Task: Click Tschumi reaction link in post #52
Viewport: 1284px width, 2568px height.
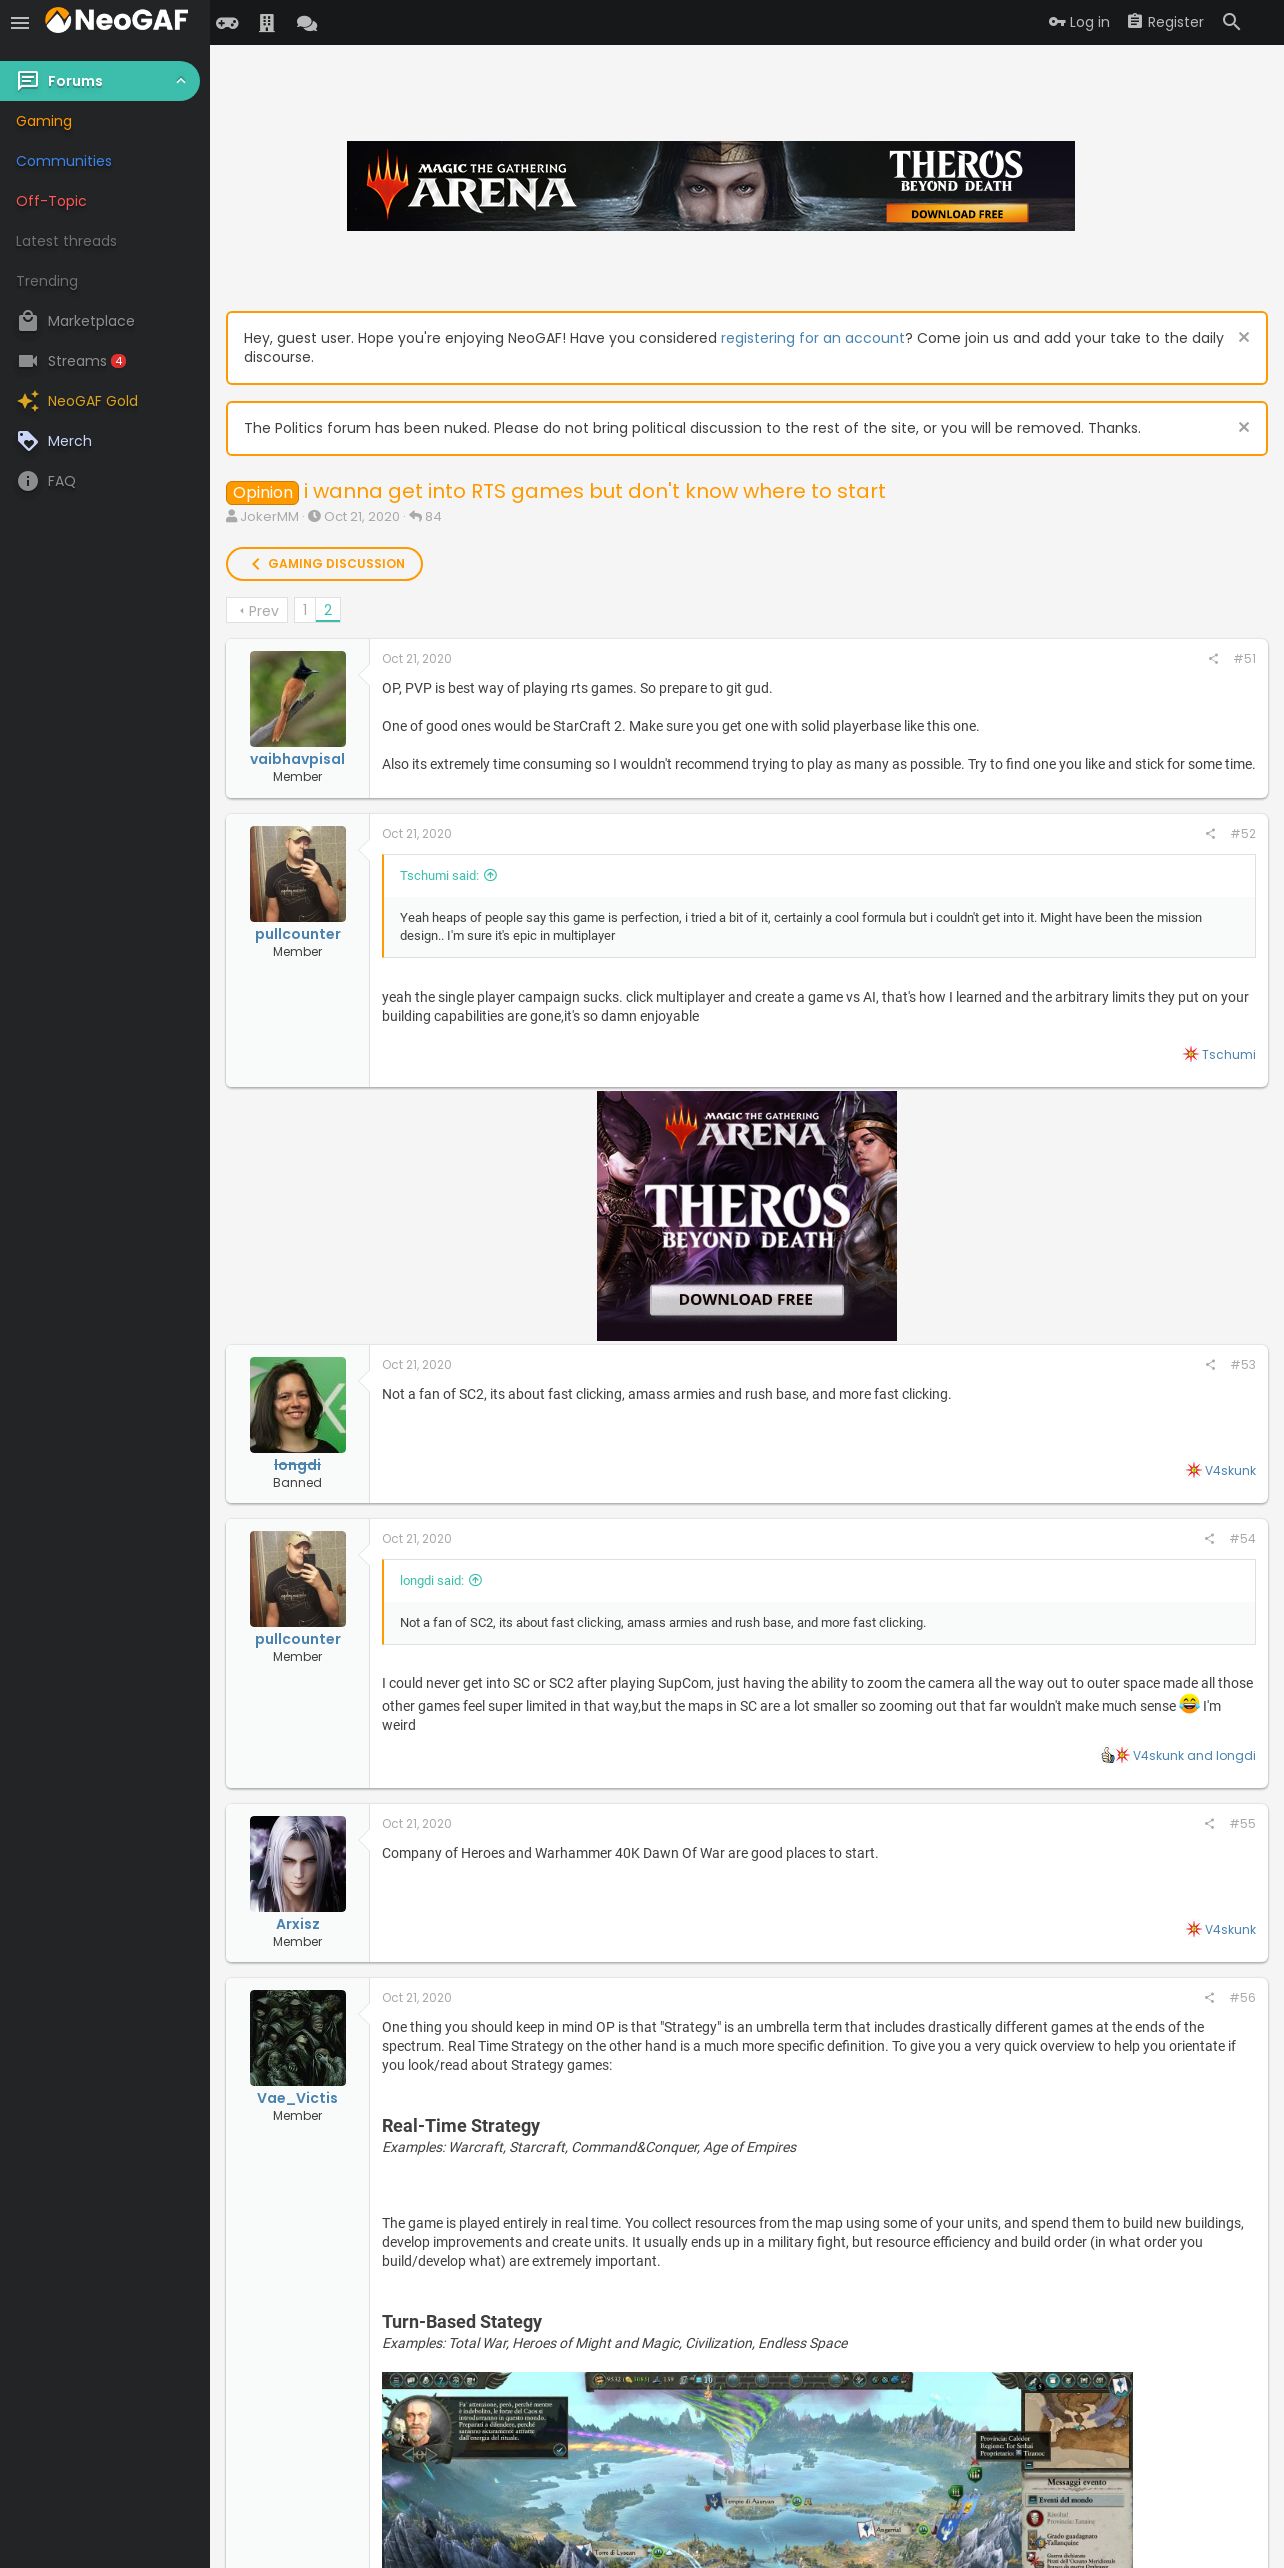Action: (x=1228, y=1054)
